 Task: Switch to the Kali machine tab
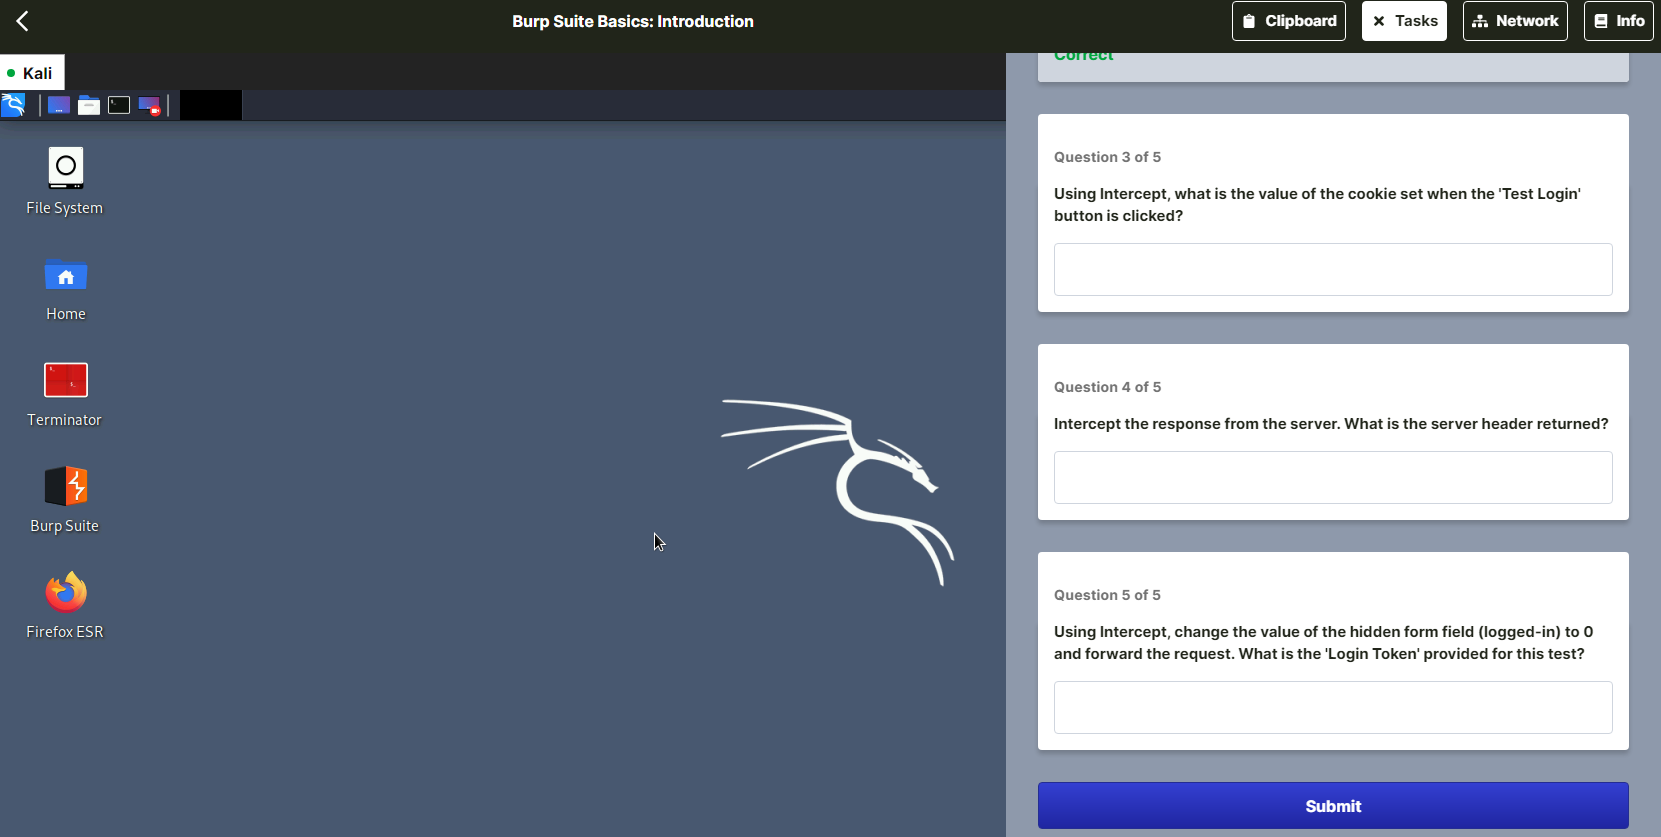coord(32,73)
